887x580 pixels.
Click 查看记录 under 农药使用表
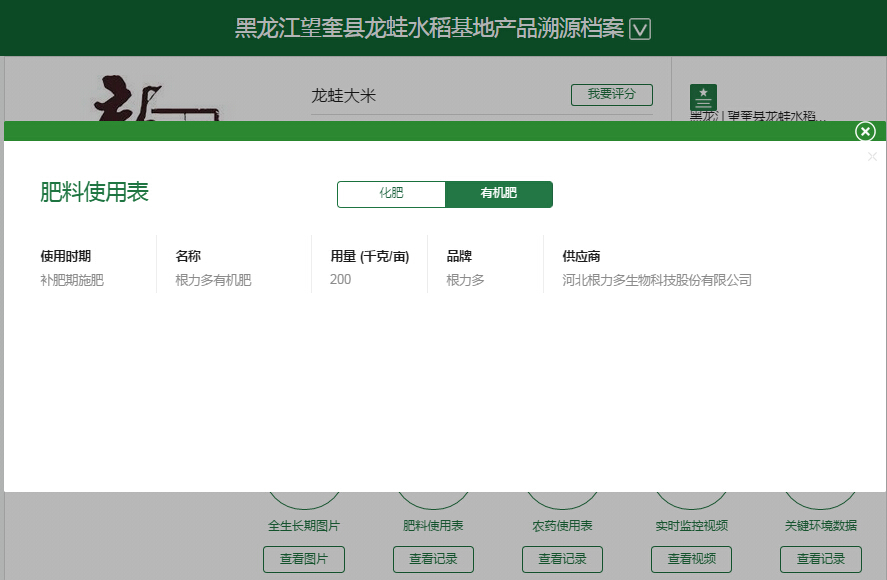tap(562, 559)
